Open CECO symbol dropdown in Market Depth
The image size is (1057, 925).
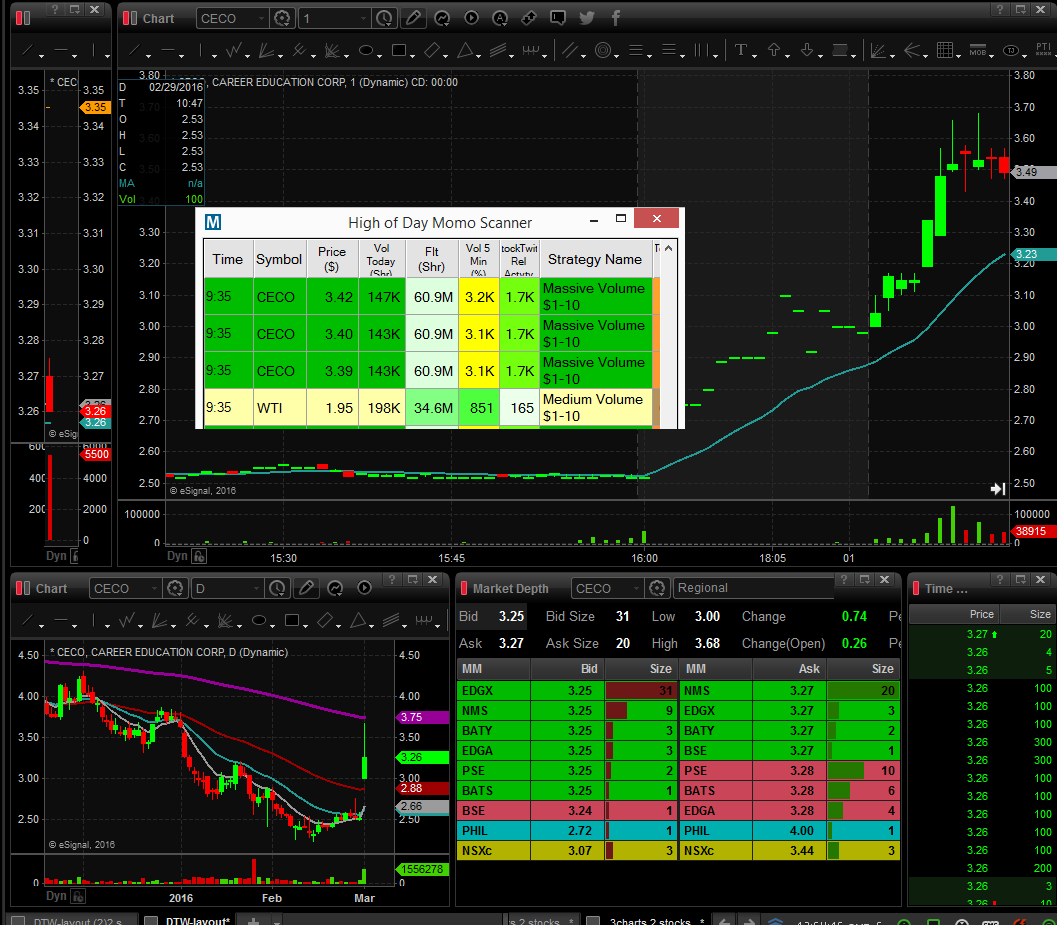[607, 588]
